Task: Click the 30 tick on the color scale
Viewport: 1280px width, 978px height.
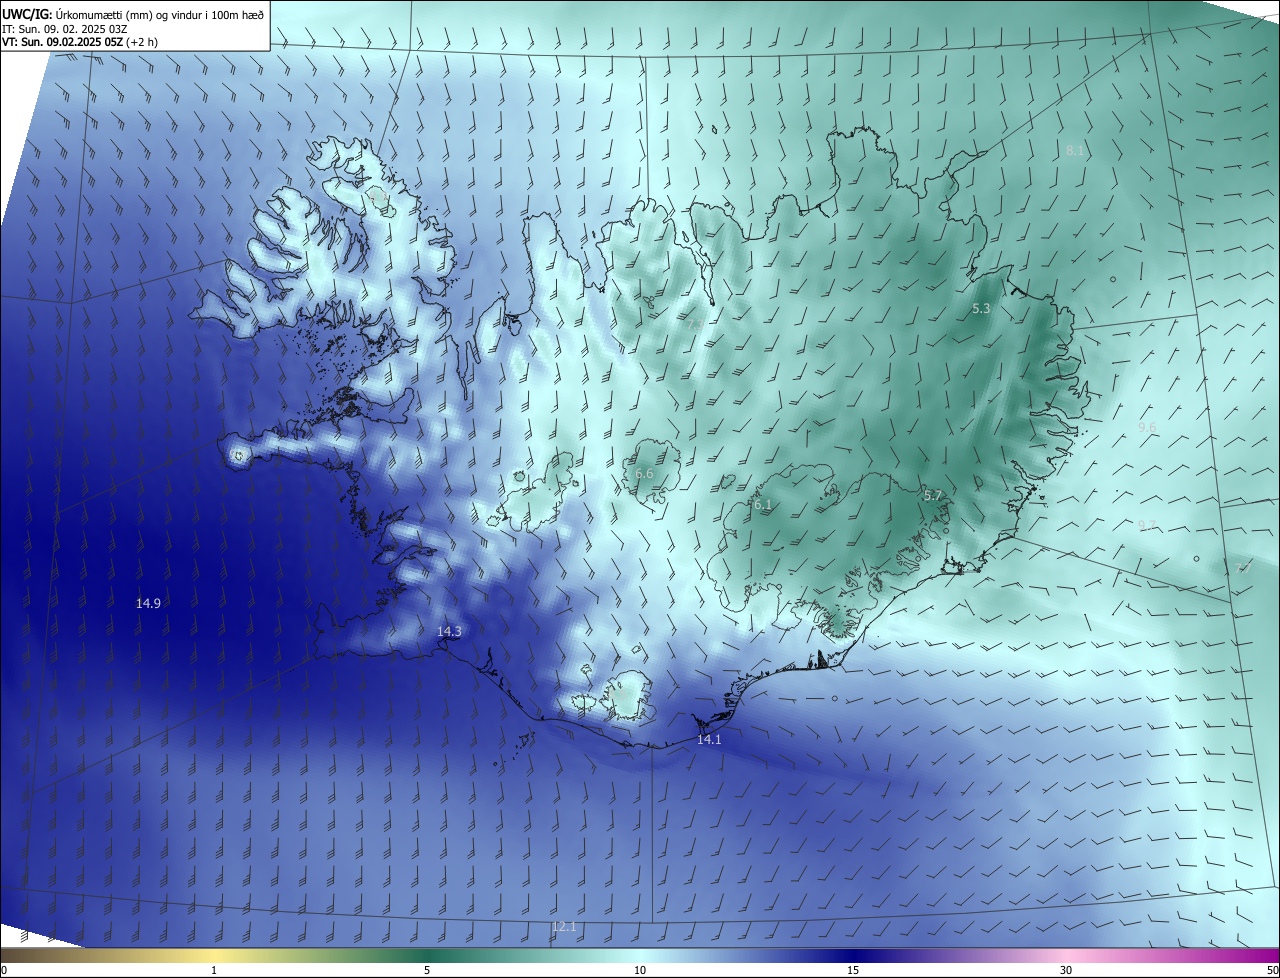Action: (x=1066, y=970)
